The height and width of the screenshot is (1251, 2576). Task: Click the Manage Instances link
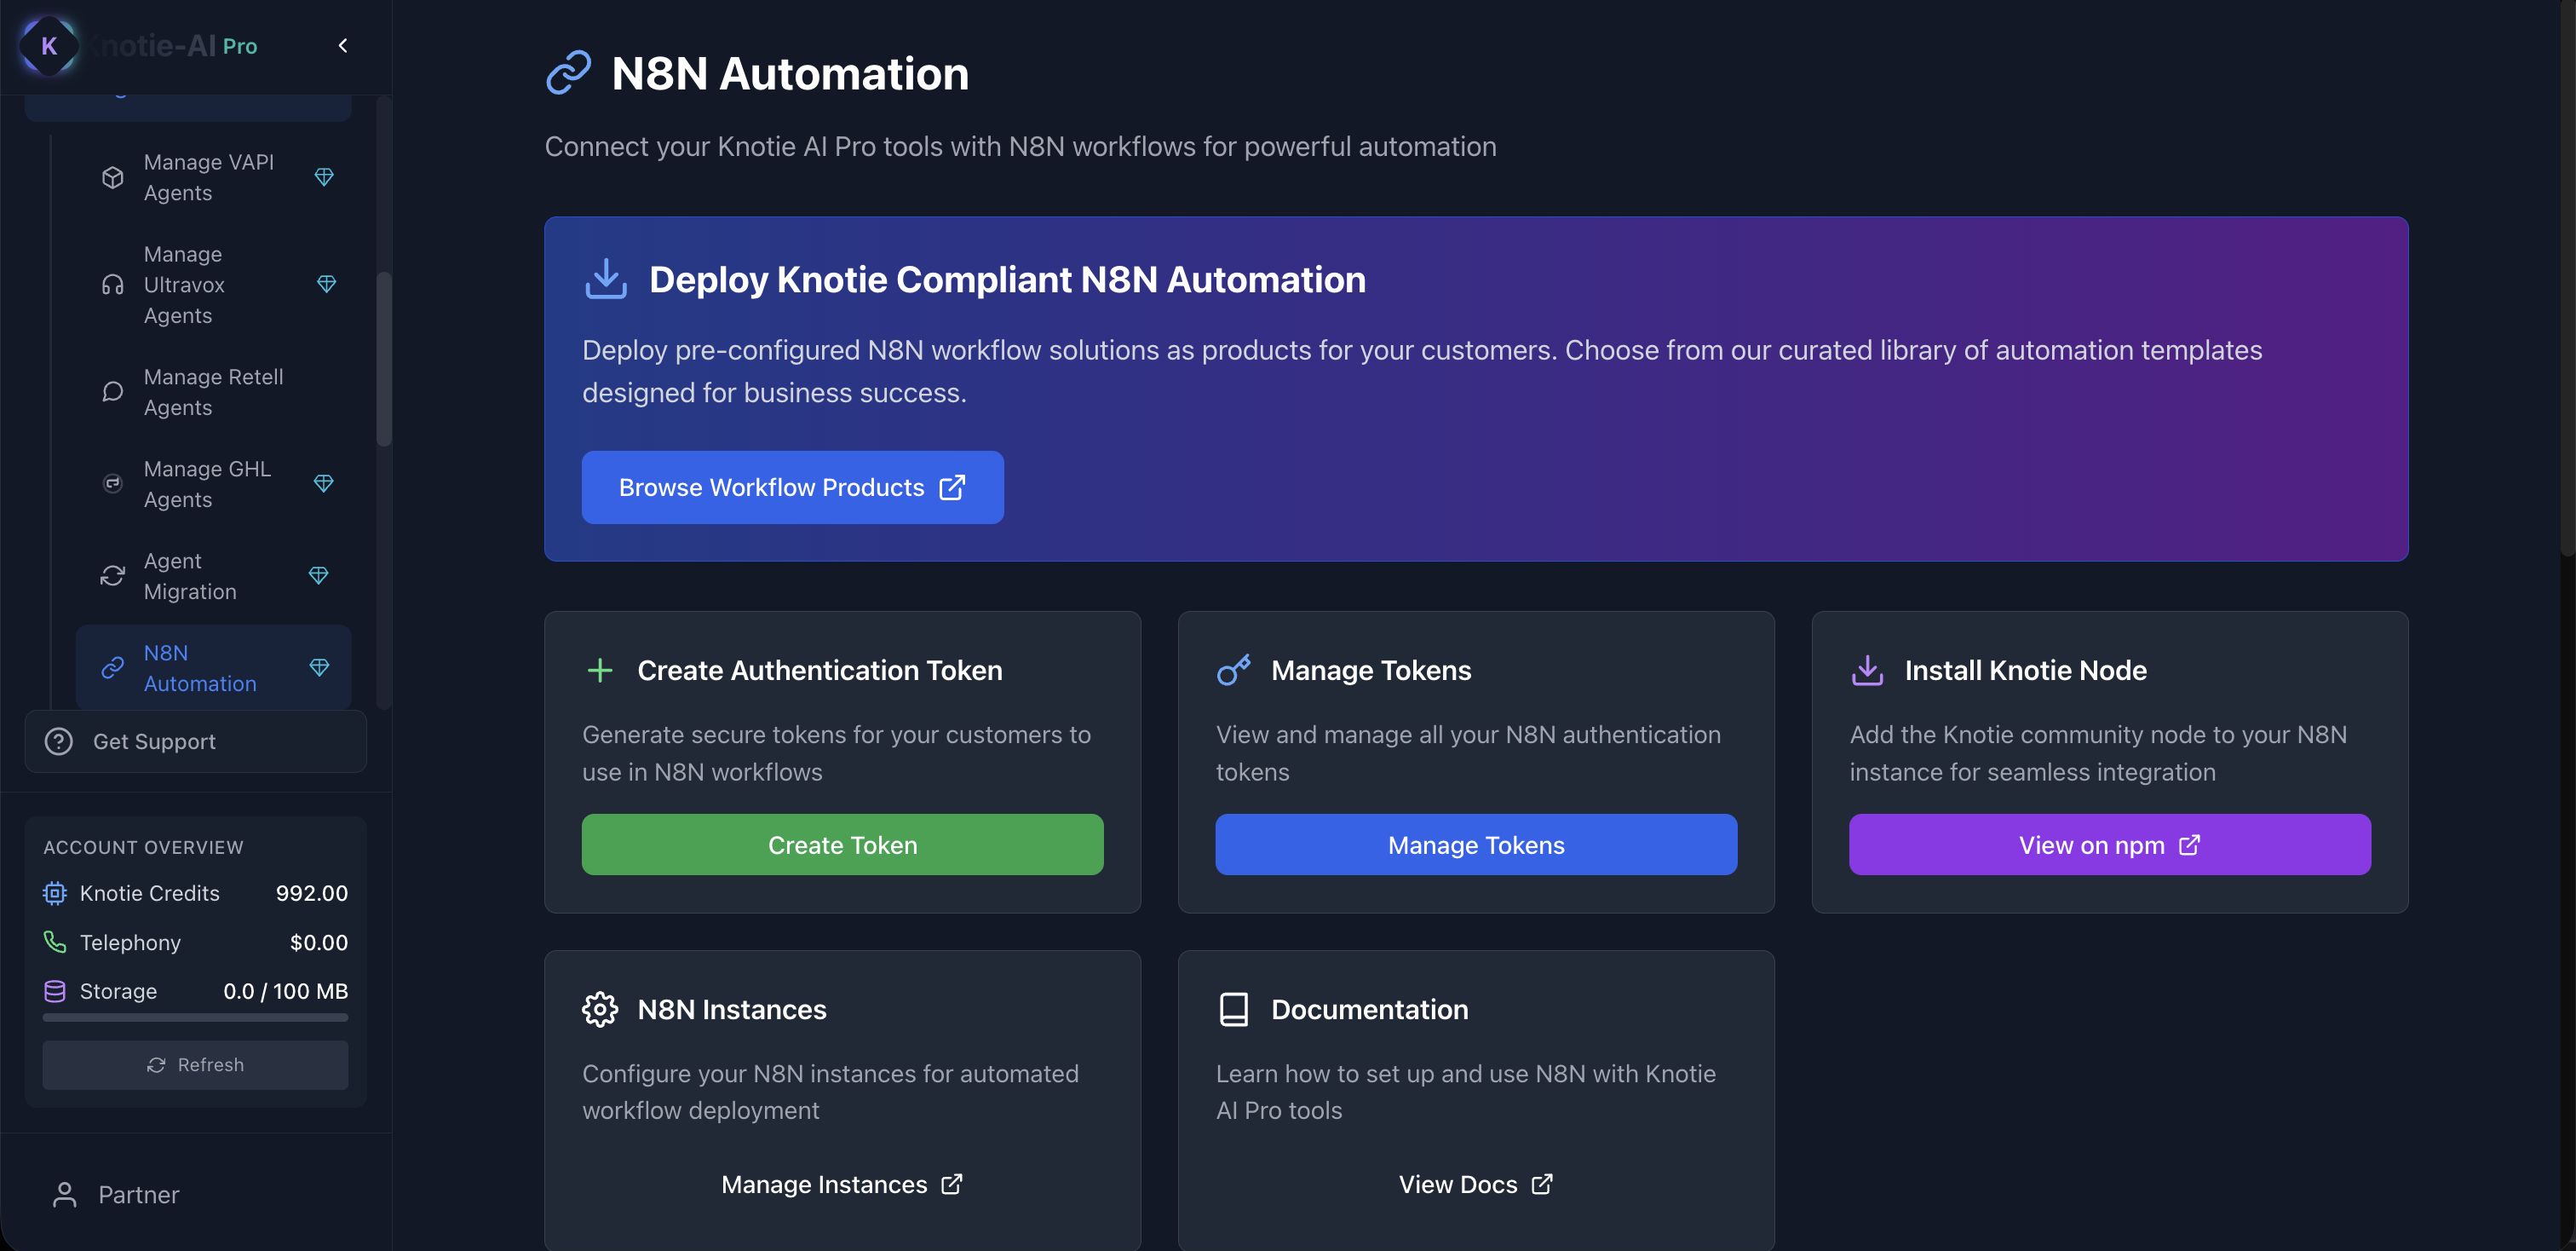point(841,1184)
